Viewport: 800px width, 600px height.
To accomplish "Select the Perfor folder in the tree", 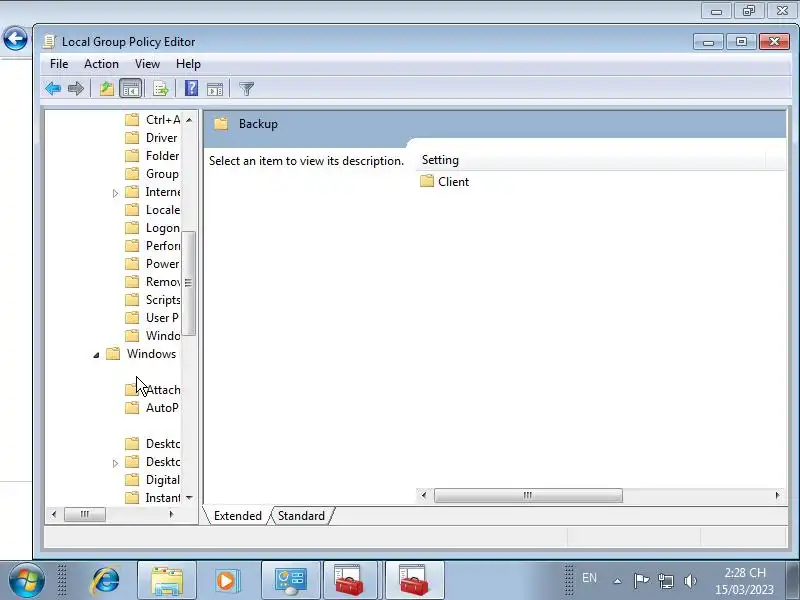I will [x=153, y=246].
